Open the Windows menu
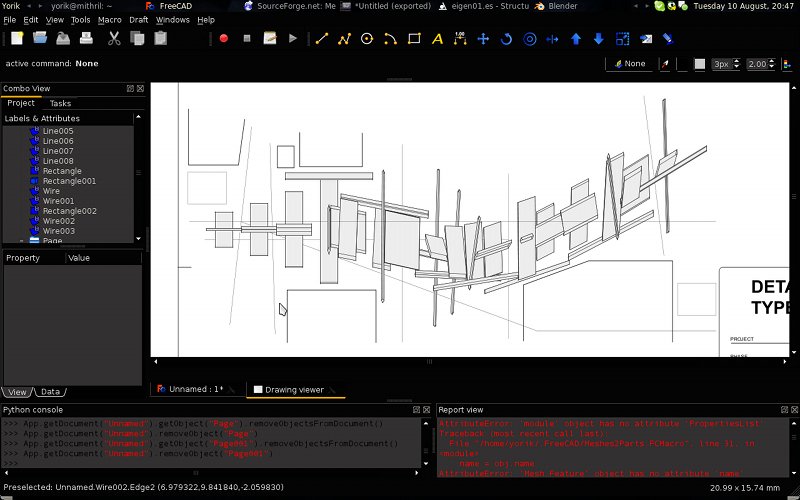800x500 pixels. [x=172, y=20]
